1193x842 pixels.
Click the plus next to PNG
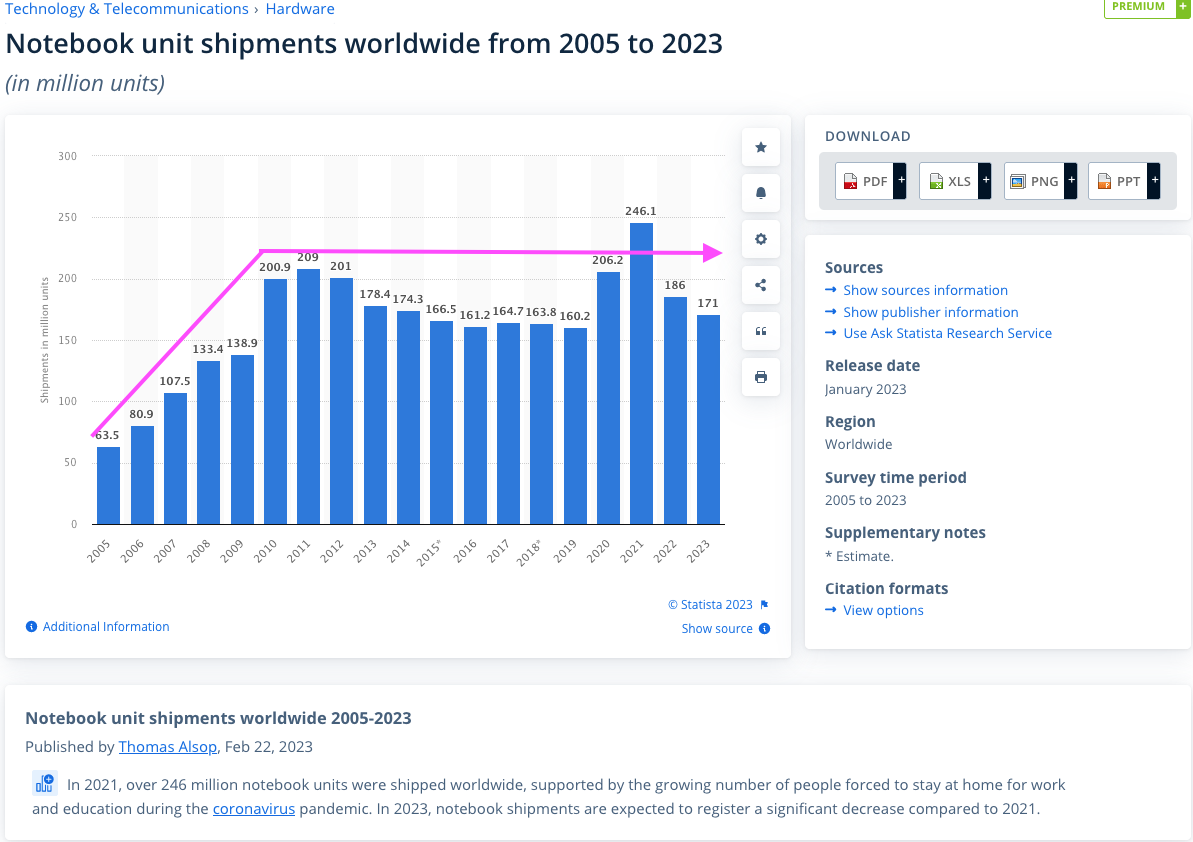(1071, 180)
